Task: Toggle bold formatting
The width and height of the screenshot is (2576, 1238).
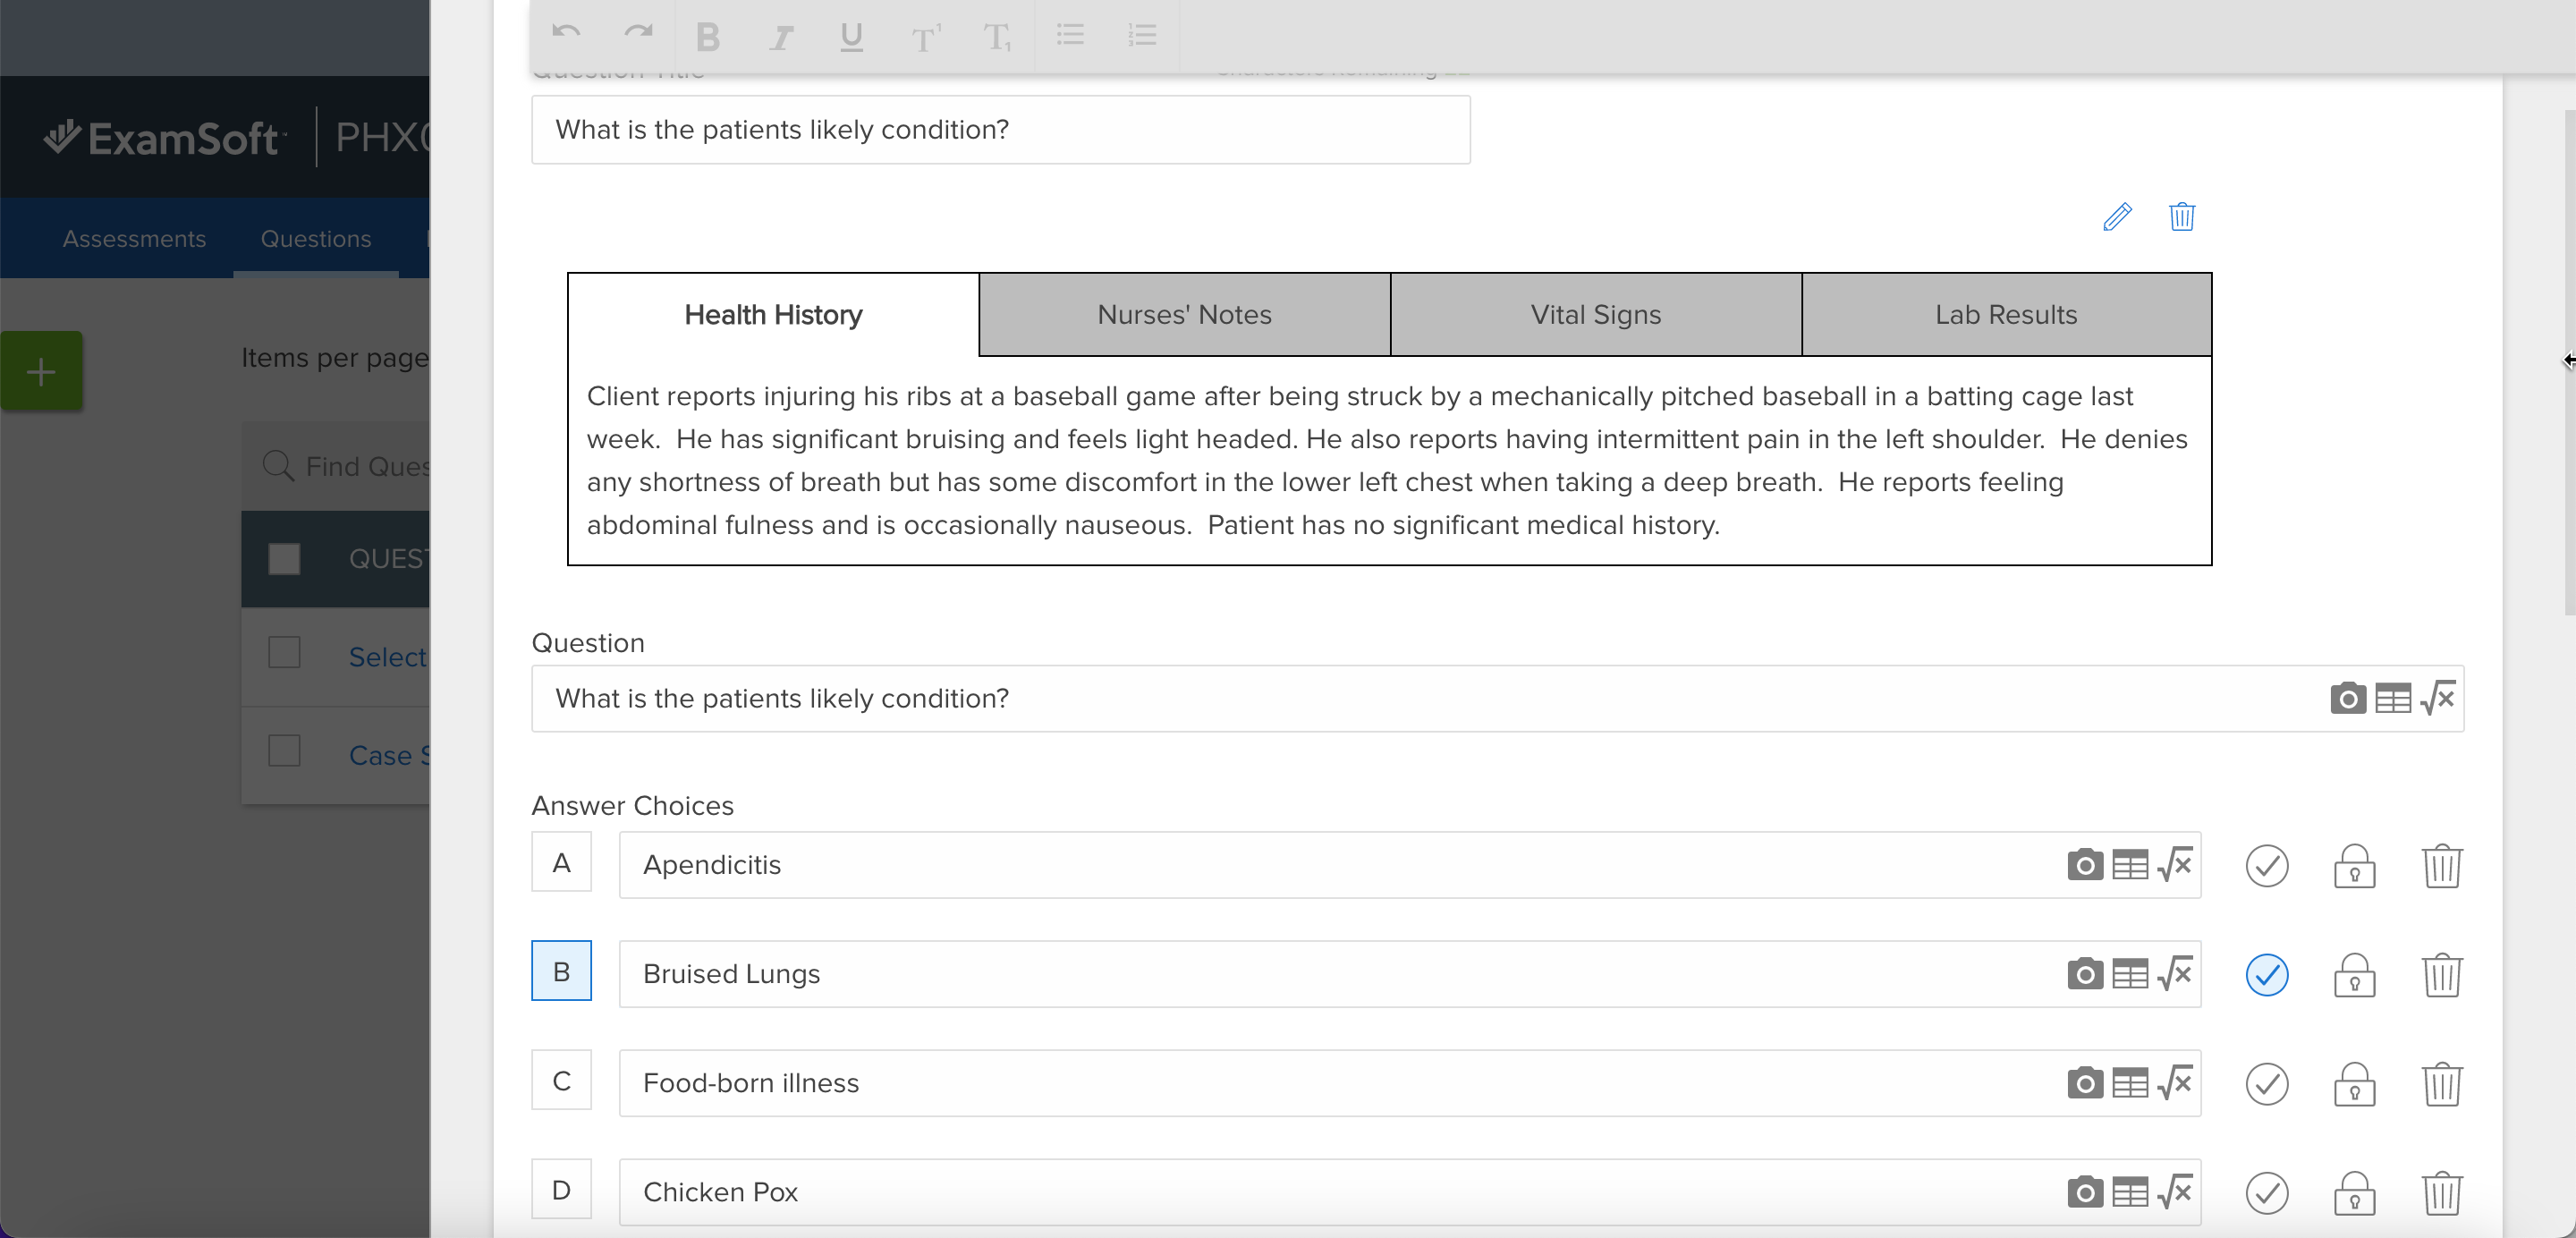Action: click(708, 37)
